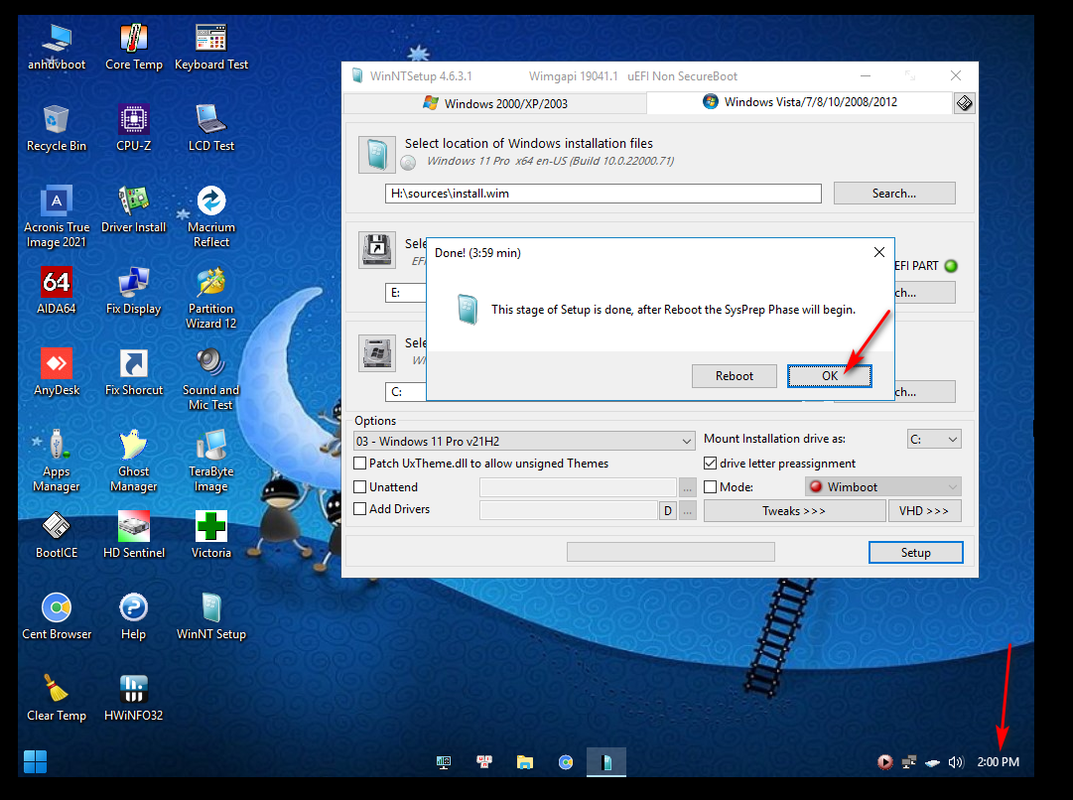The height and width of the screenshot is (800, 1073).
Task: Click the D button beside Add Drivers
Action: pyautogui.click(x=667, y=511)
